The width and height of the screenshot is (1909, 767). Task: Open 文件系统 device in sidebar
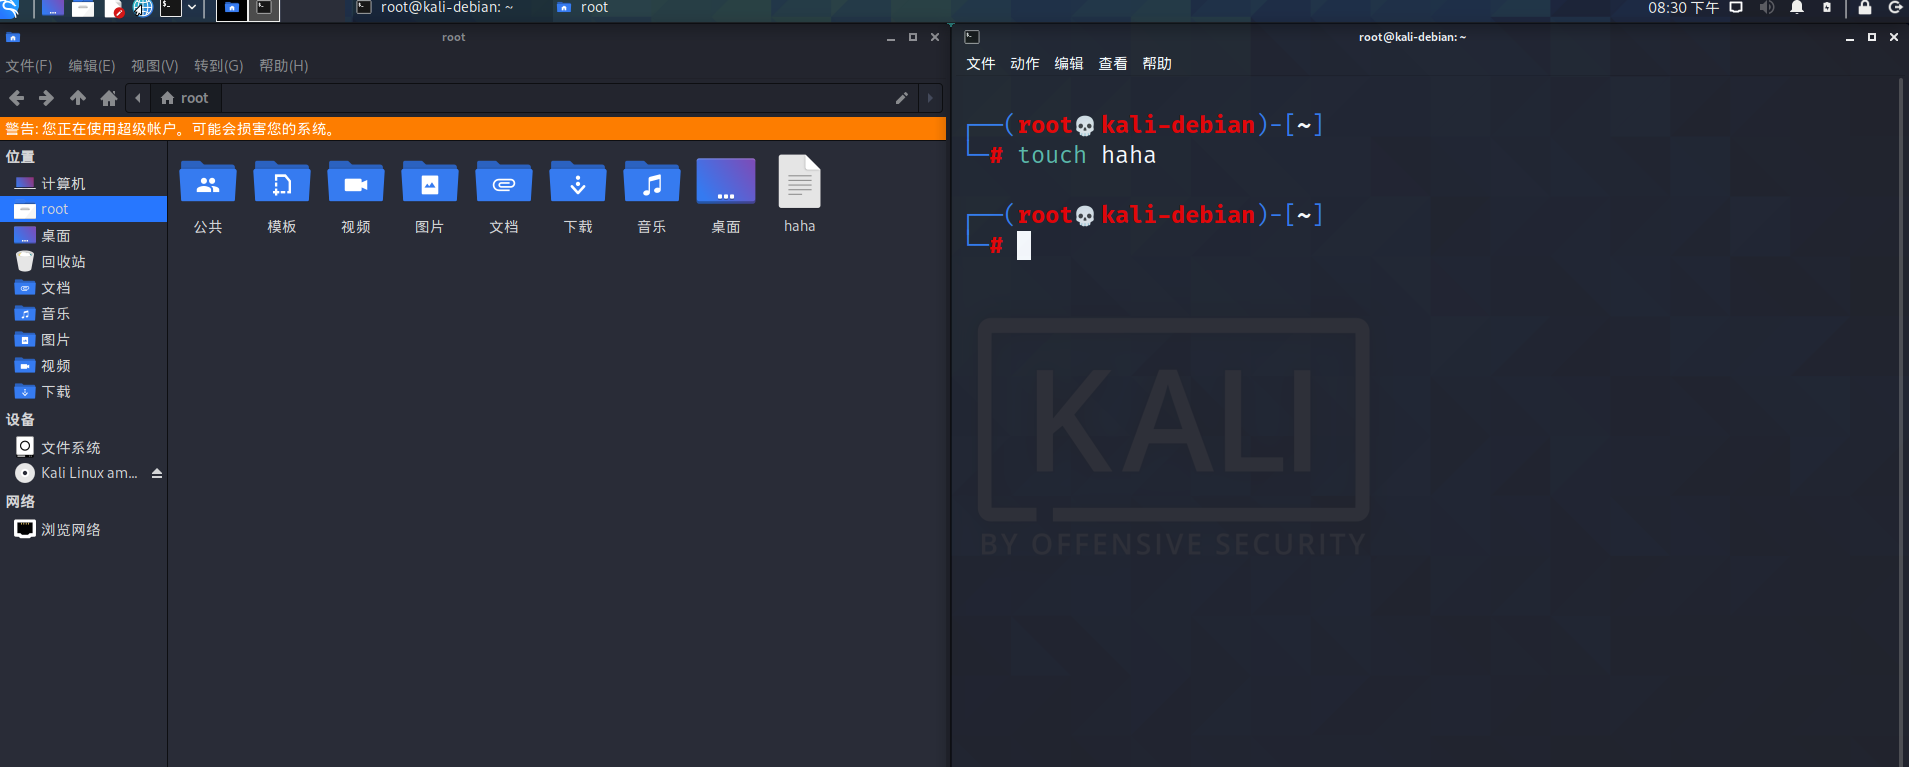83,447
